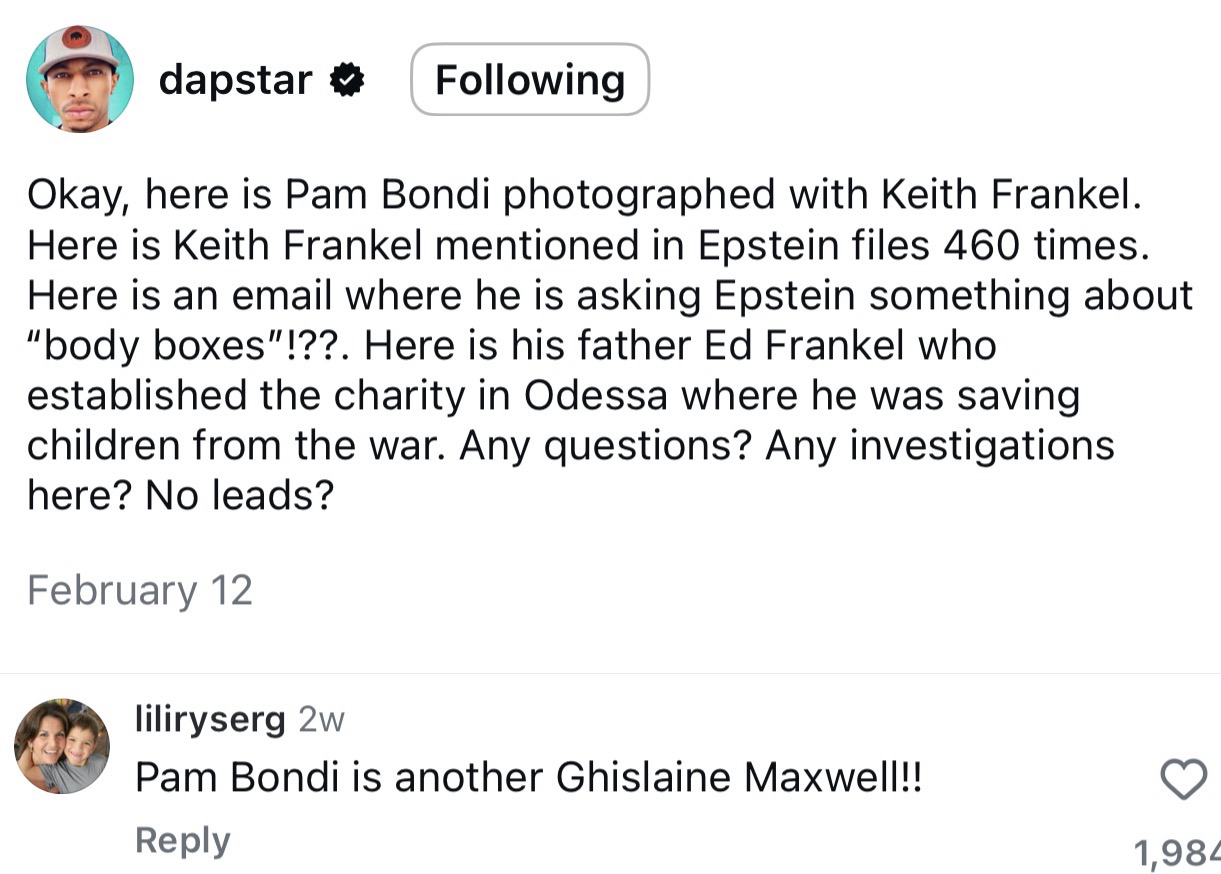Open dapstar's profile picture
This screenshot has height=874, width=1221.
[79, 79]
